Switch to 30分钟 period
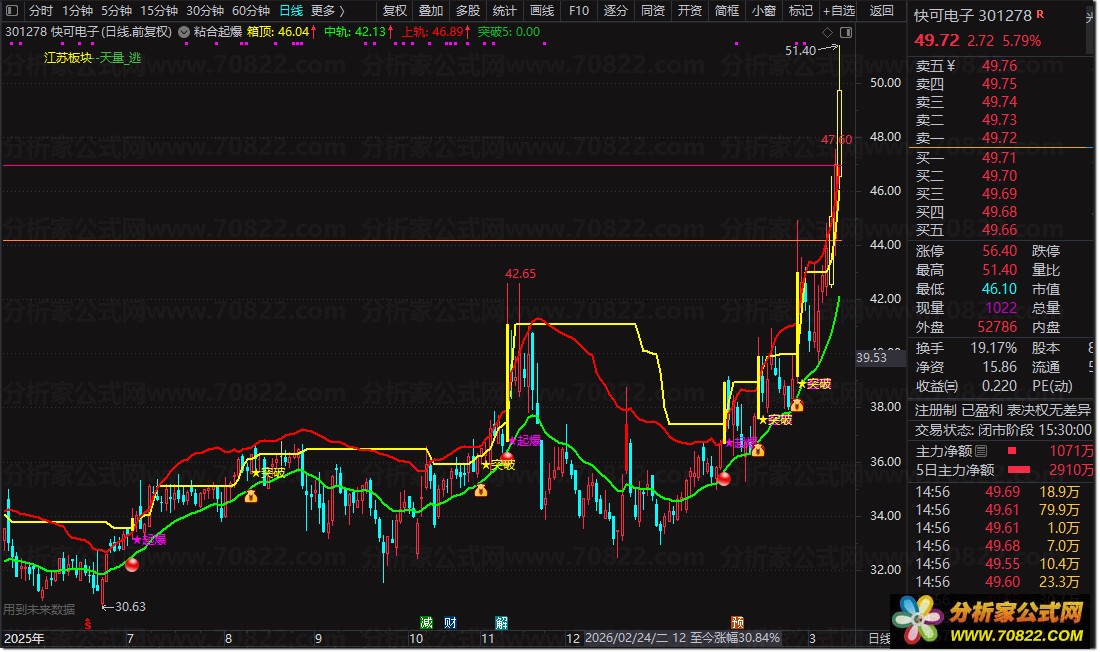This screenshot has height=652, width=1100. (205, 11)
